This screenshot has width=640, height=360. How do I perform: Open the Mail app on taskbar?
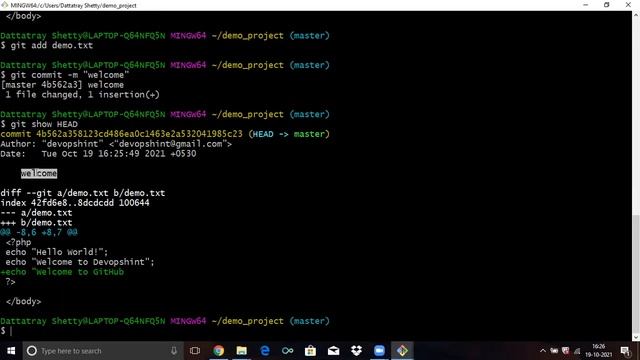point(333,351)
